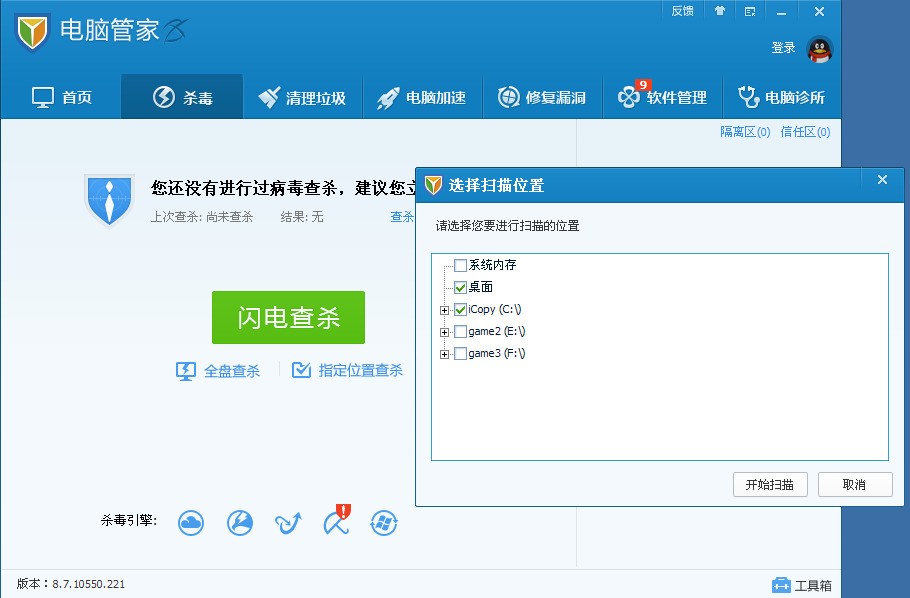Open the 工具箱 label
Screen dimensions: 910x598
pos(813,585)
